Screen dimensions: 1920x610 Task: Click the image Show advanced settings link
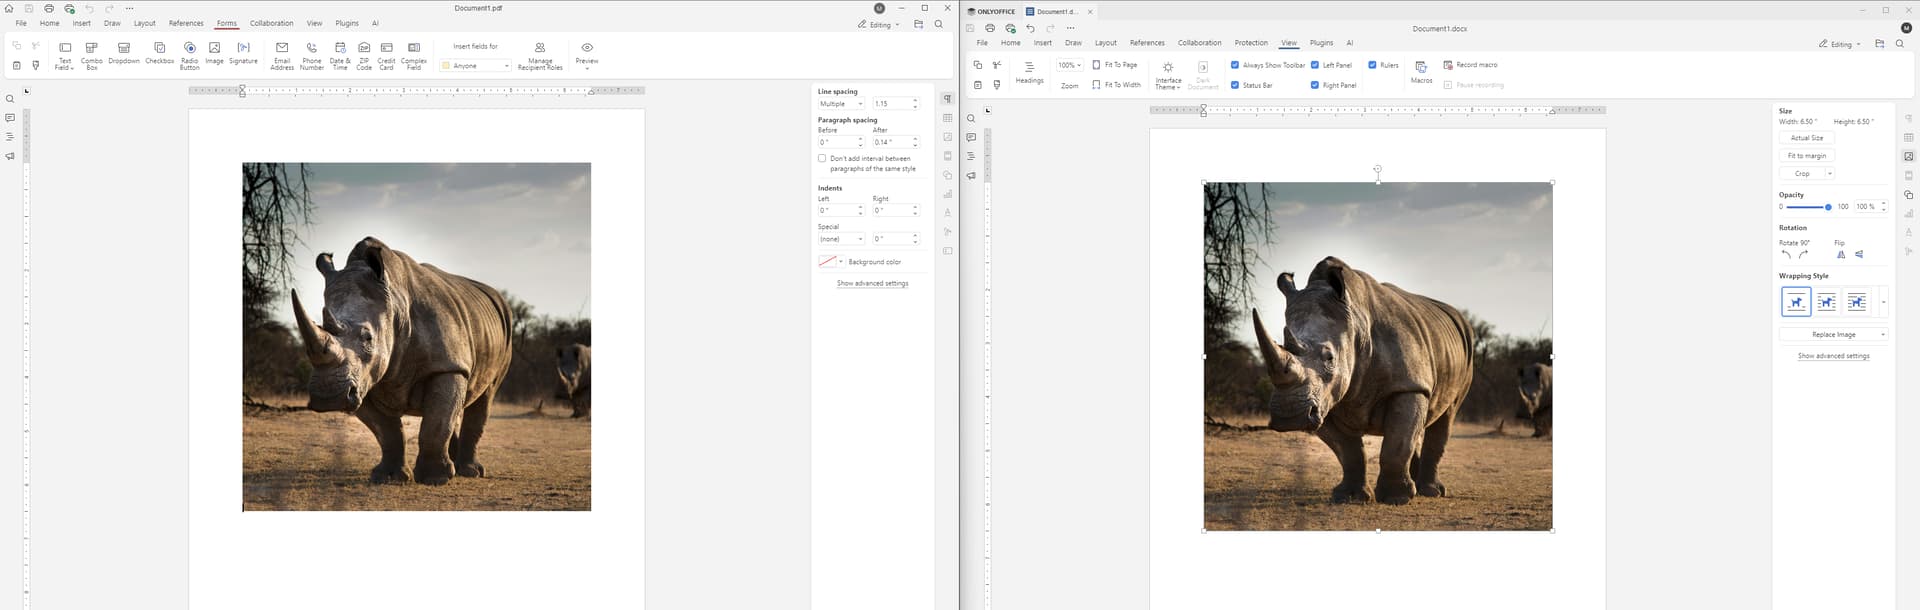[x=1833, y=356]
